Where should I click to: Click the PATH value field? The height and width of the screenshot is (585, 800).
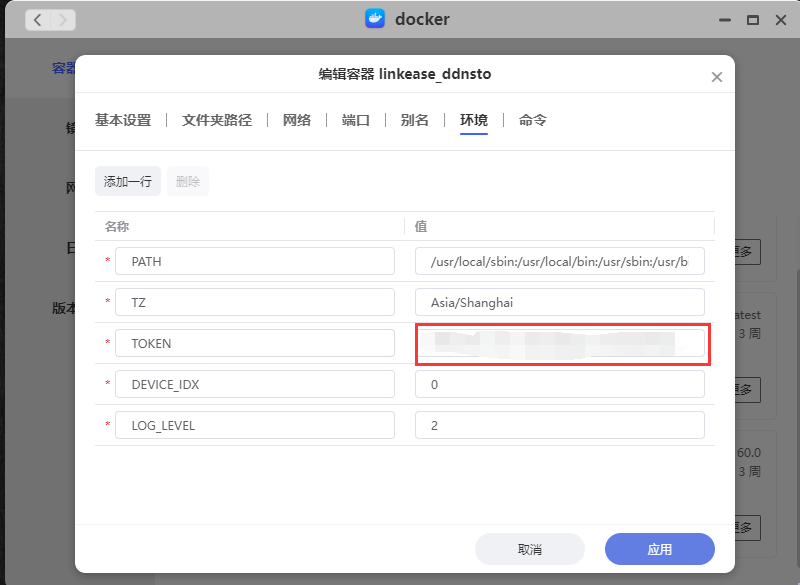(560, 261)
